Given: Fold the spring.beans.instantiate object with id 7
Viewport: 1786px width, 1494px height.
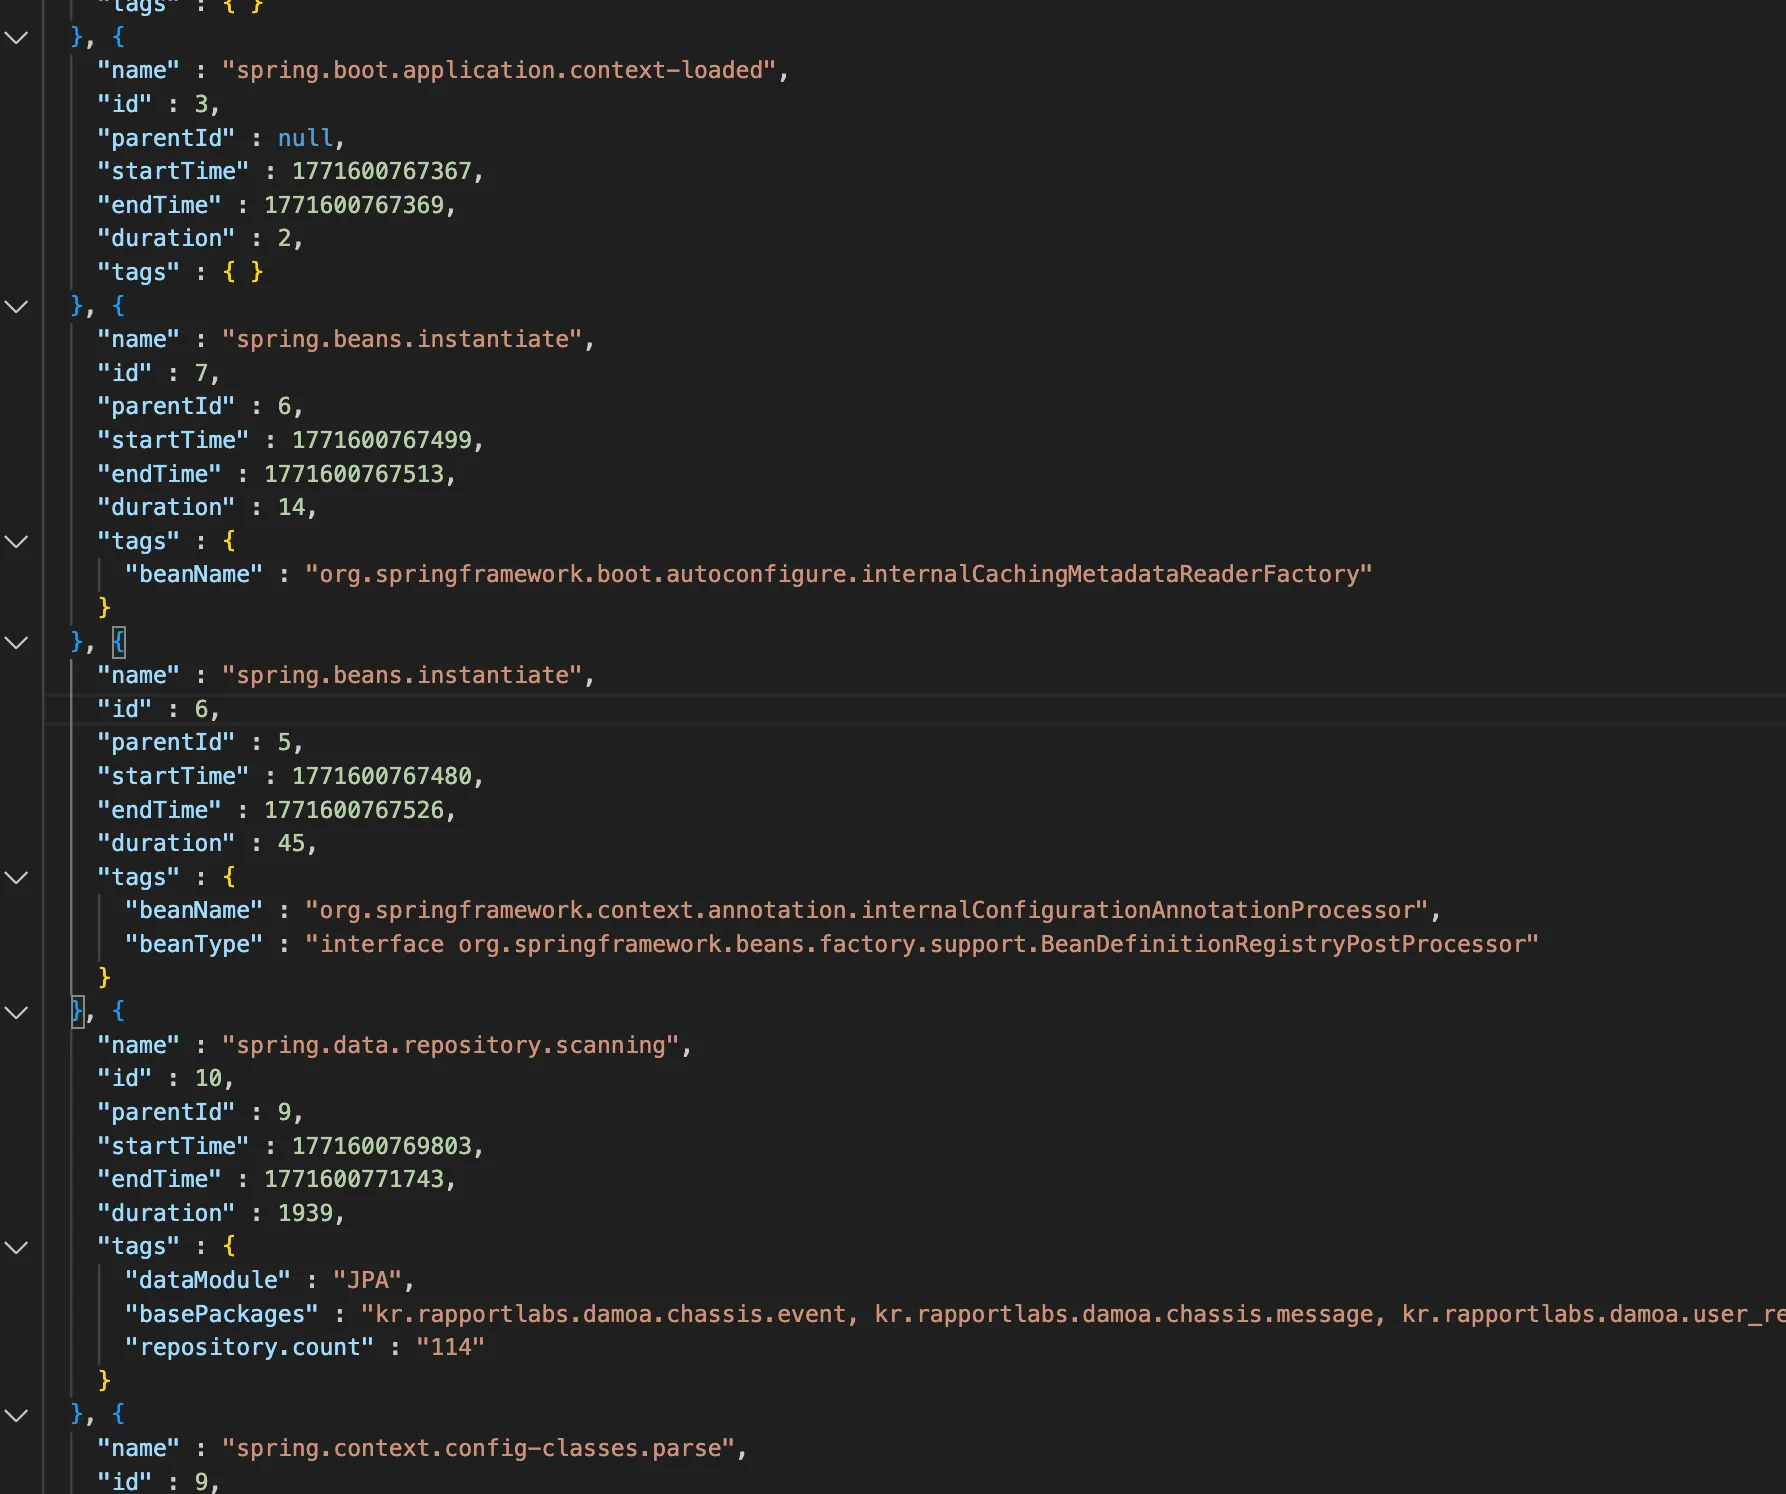Looking at the screenshot, I should point(17,307).
